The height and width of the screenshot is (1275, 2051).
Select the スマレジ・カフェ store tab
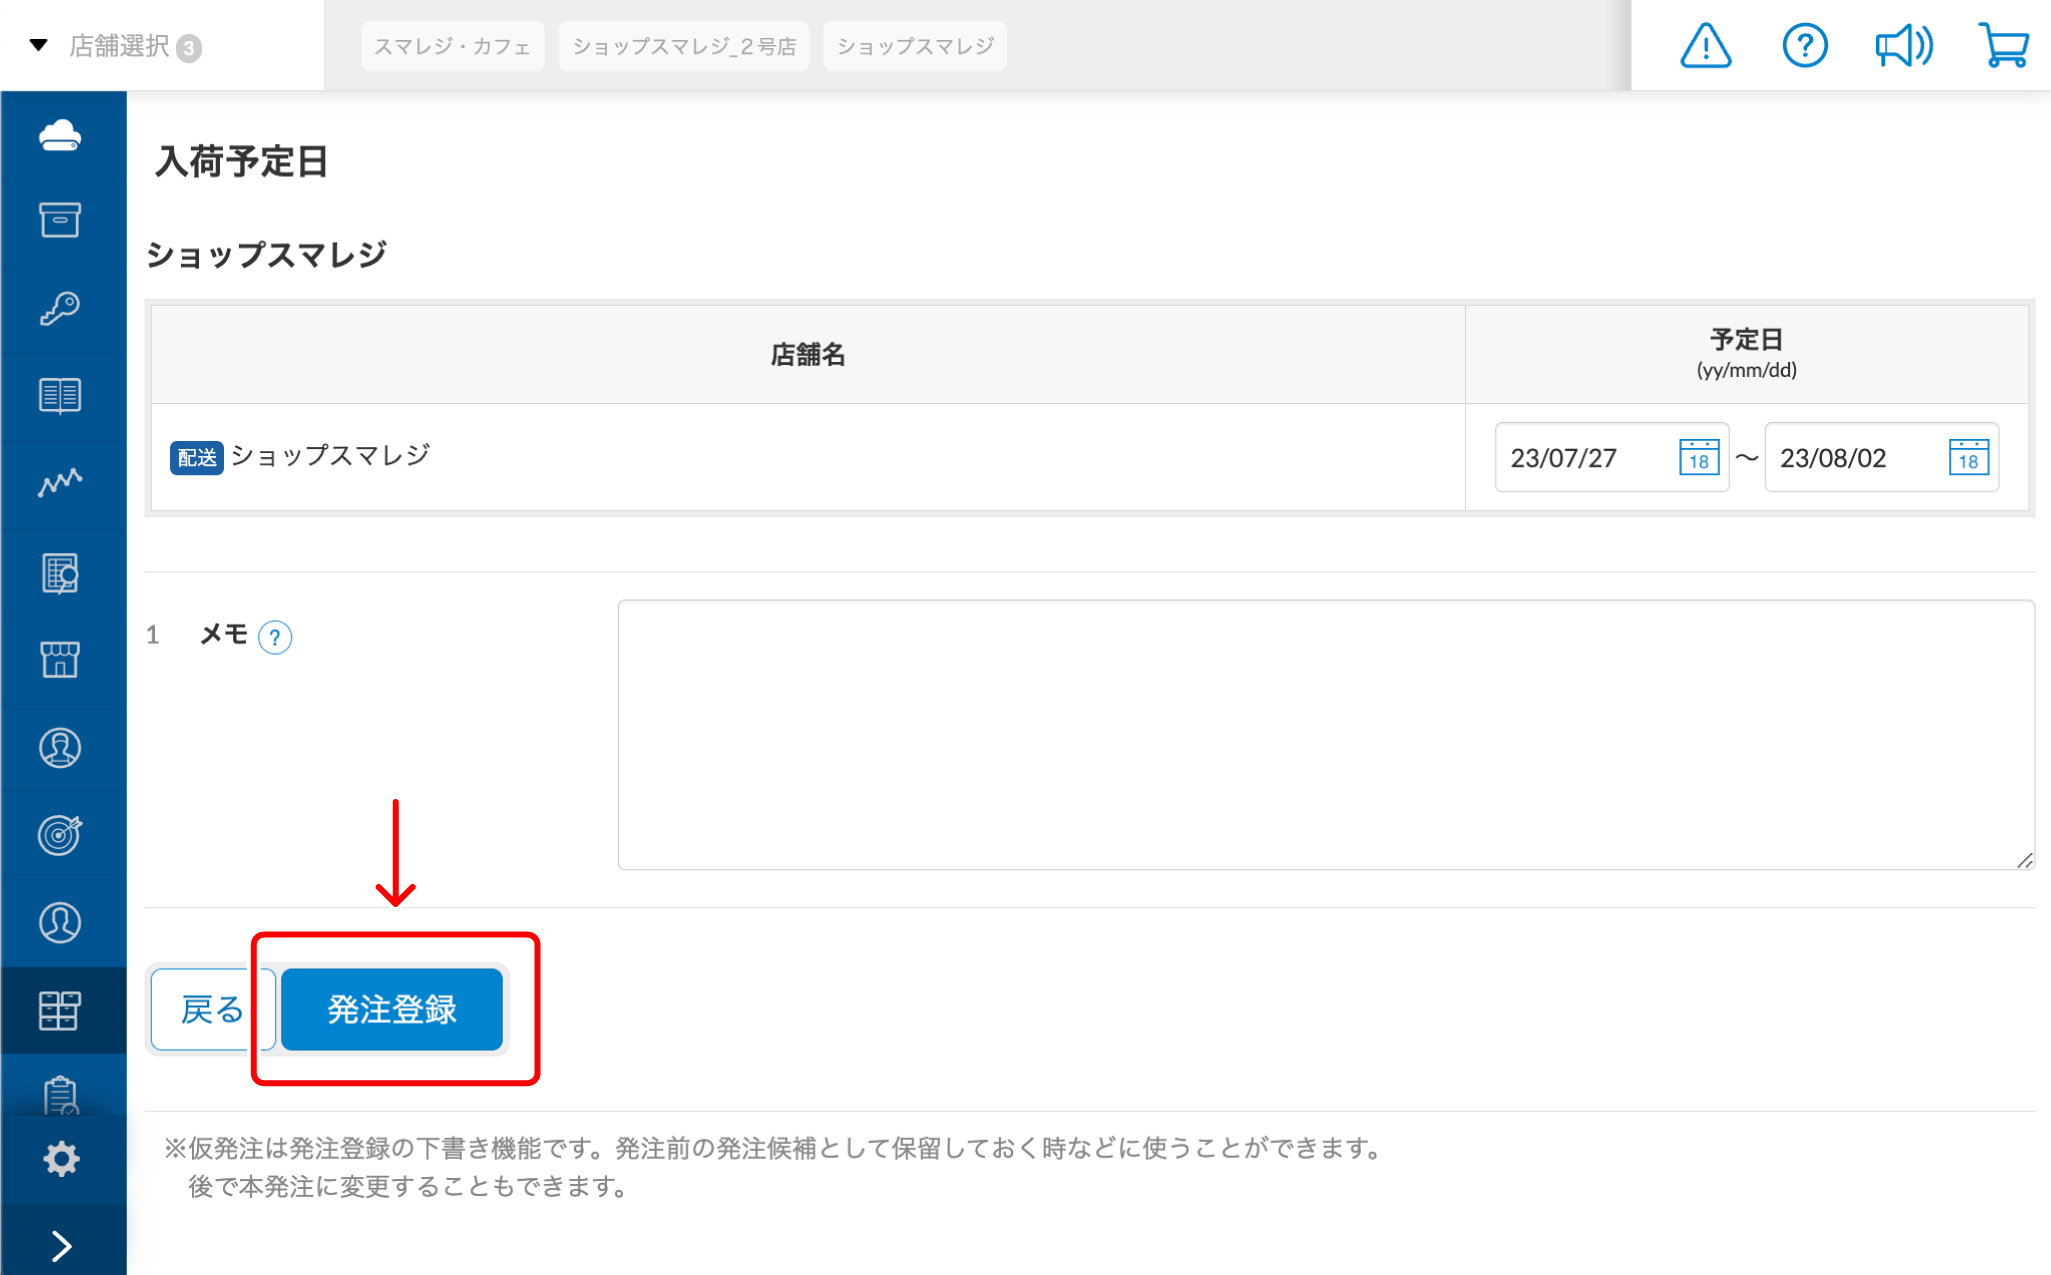(x=452, y=46)
